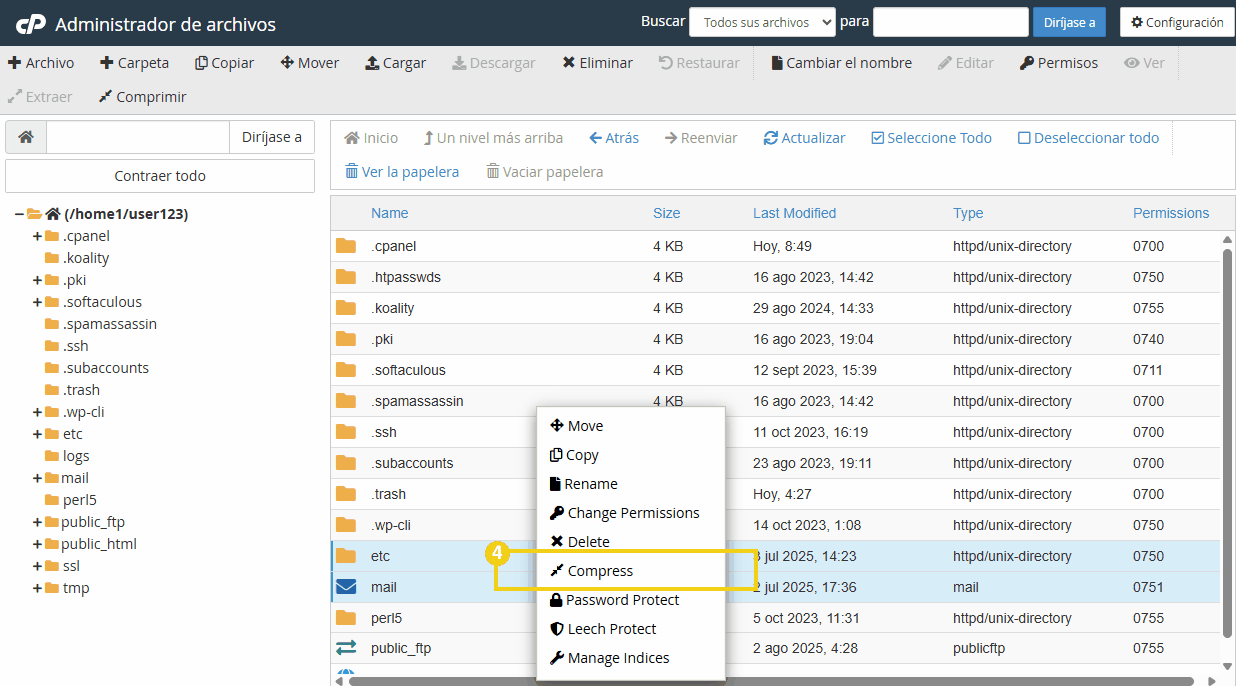
Task: Check Seleccione Todo to select all files
Action: pyautogui.click(x=881, y=138)
